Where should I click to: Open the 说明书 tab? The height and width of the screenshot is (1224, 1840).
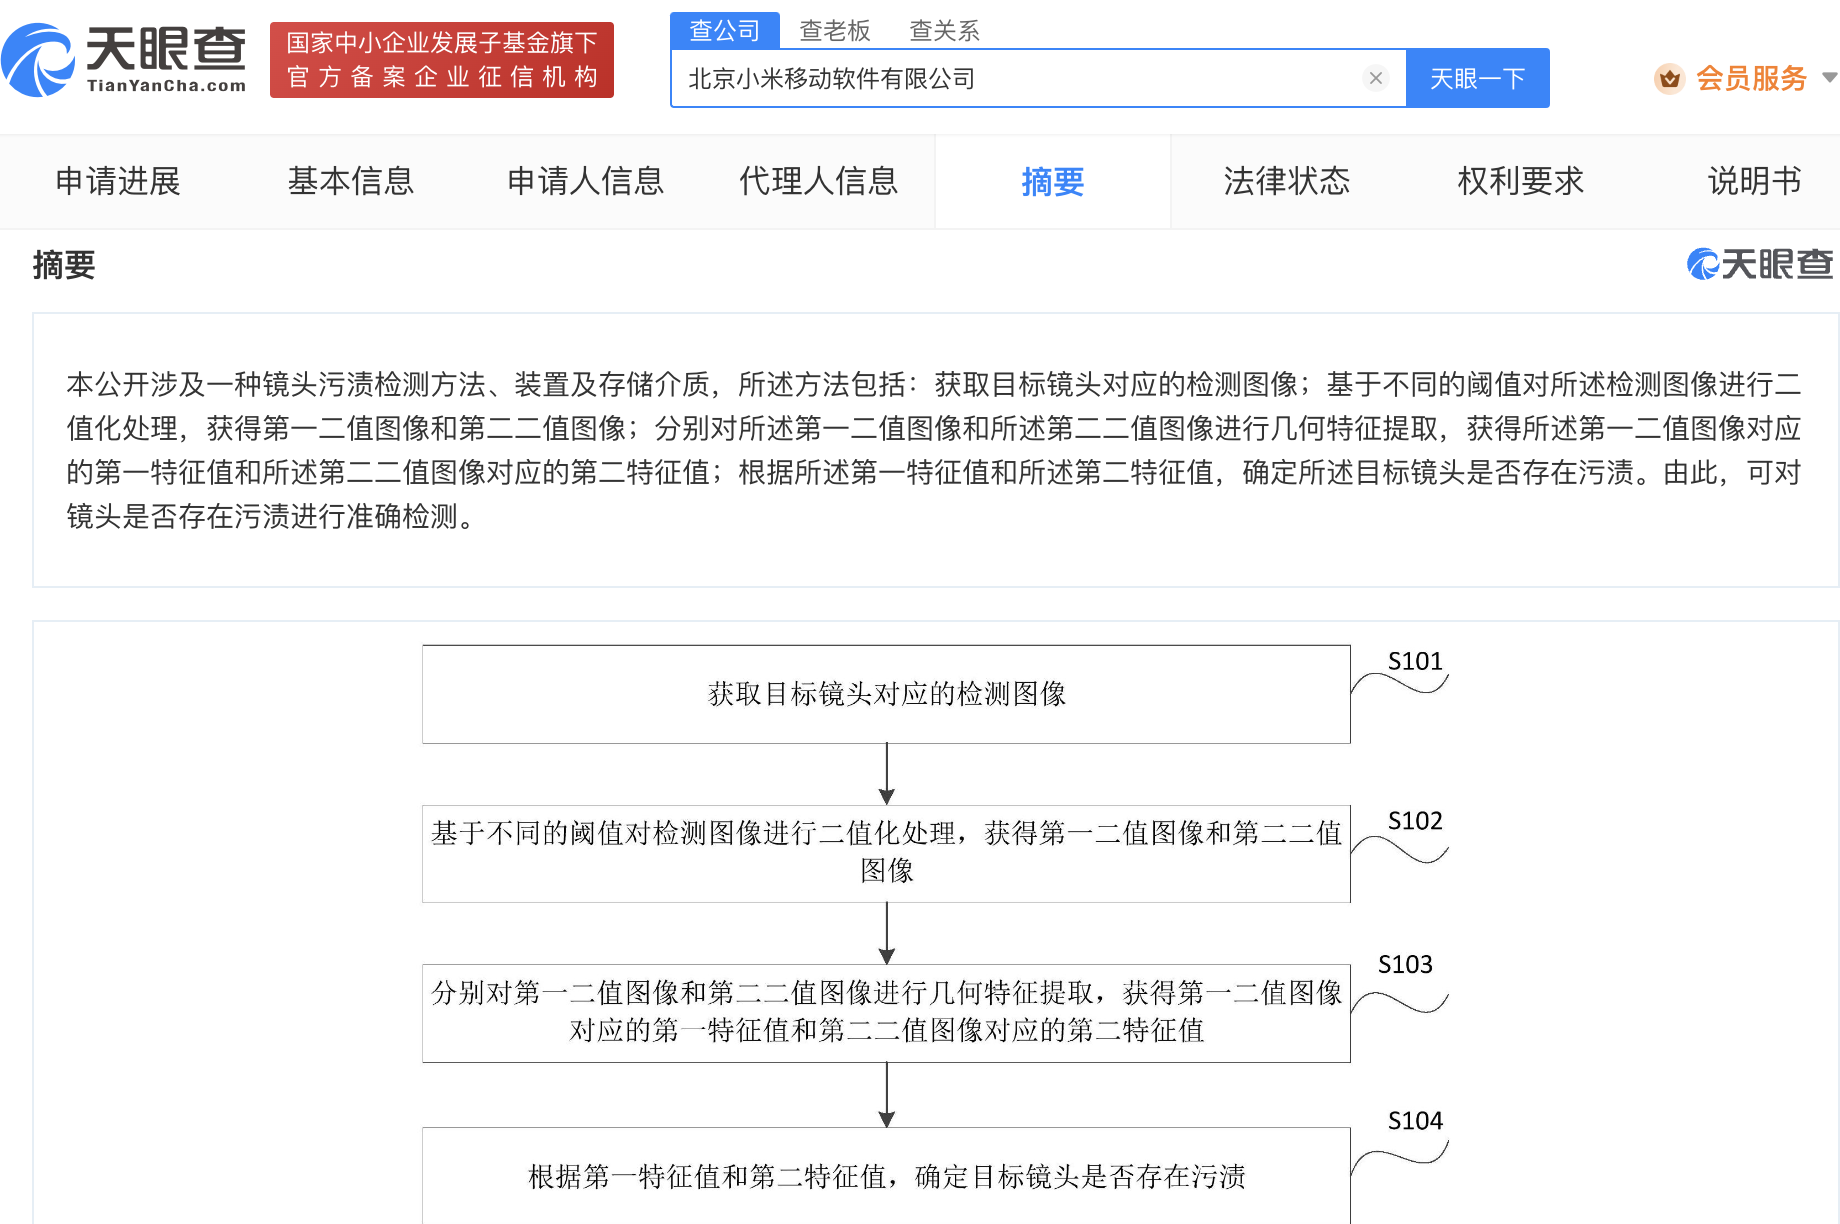point(1755,181)
